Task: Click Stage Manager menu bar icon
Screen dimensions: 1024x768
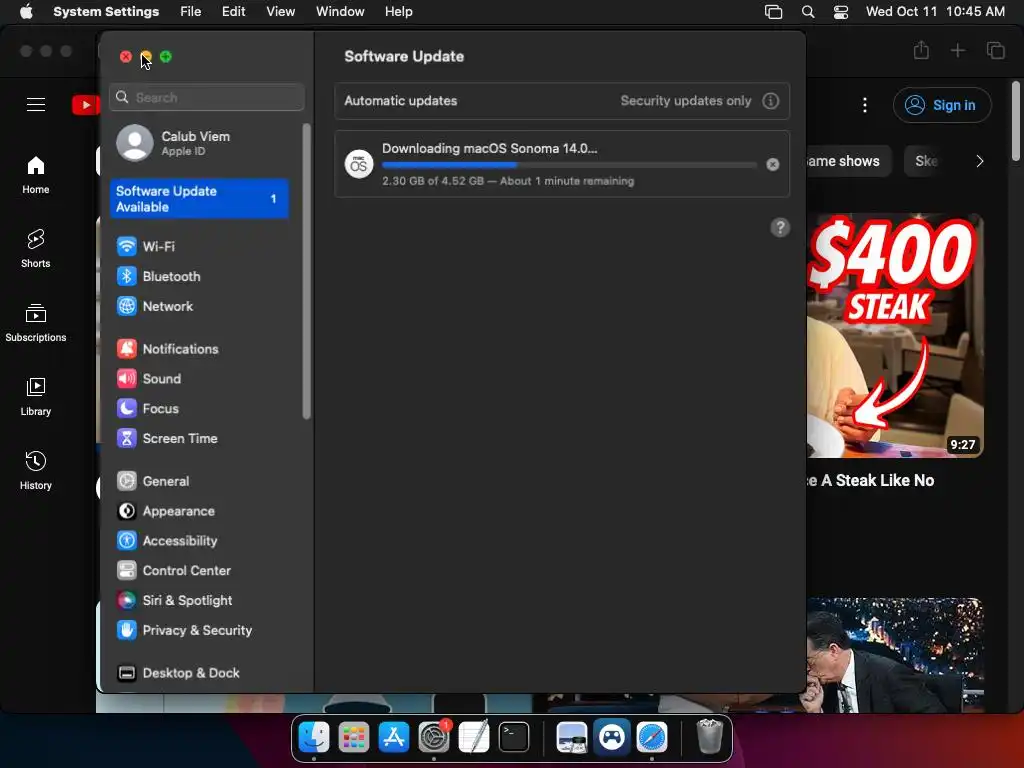Action: click(x=773, y=12)
